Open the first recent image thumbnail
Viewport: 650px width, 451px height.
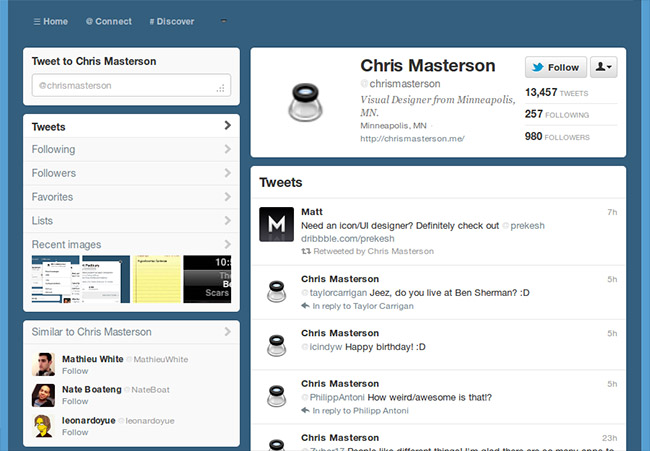pos(56,279)
